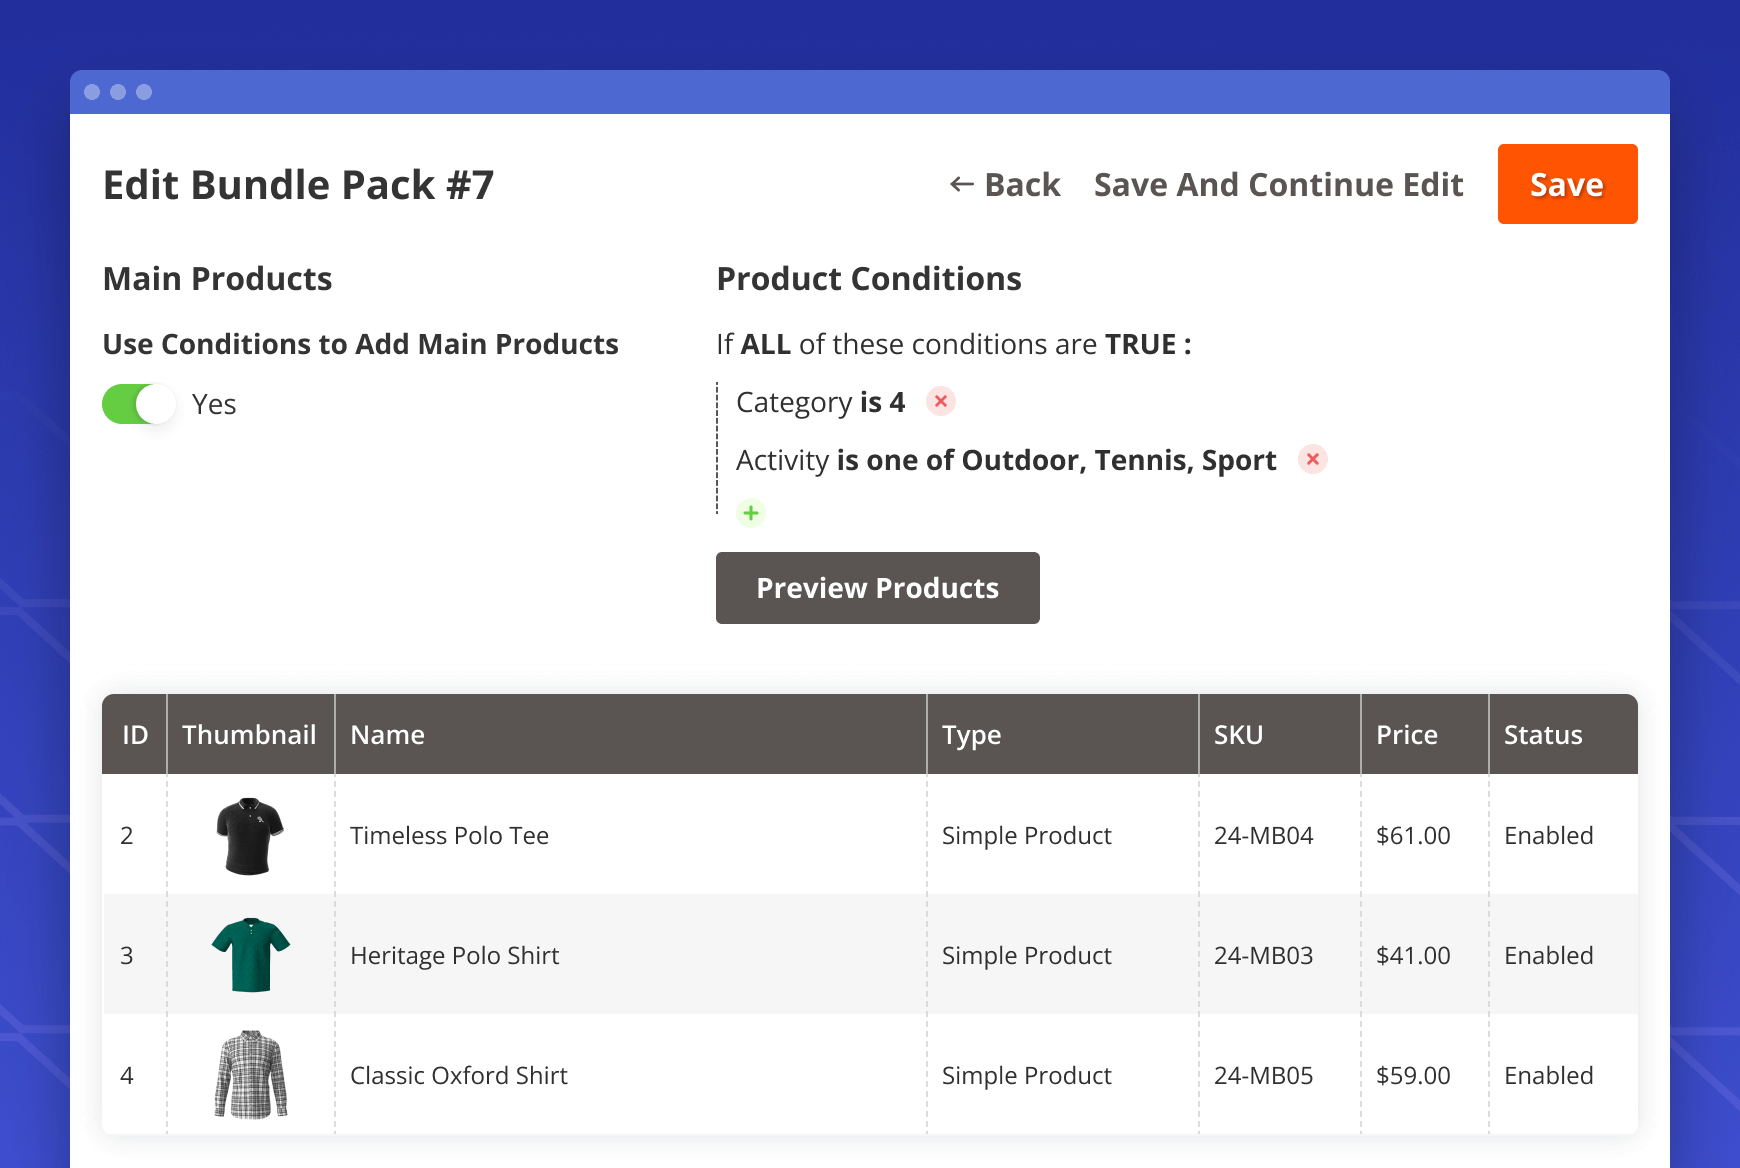The width and height of the screenshot is (1740, 1168).
Task: Toggle Enabled status for Timeless Polo Tee
Action: click(1548, 834)
